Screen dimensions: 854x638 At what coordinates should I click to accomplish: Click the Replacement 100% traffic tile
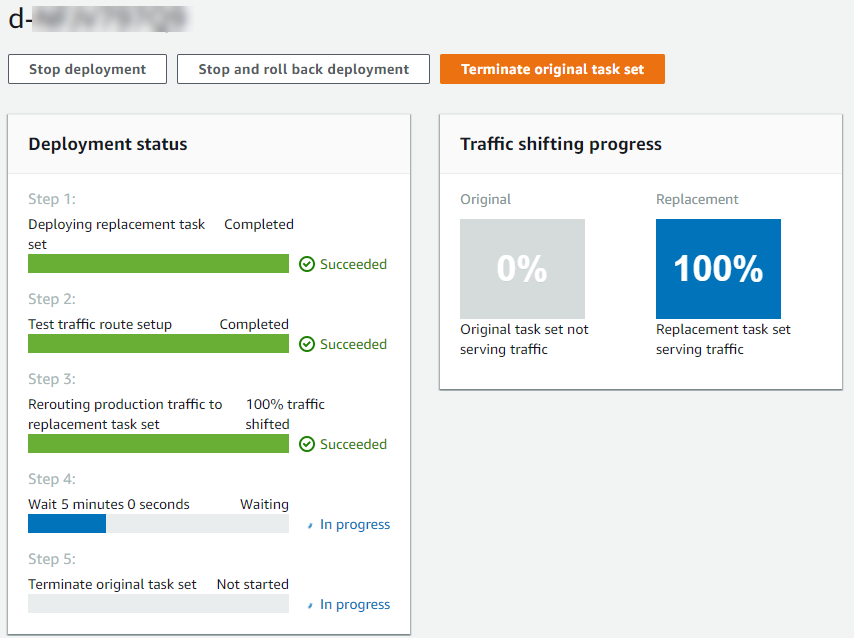(x=718, y=268)
